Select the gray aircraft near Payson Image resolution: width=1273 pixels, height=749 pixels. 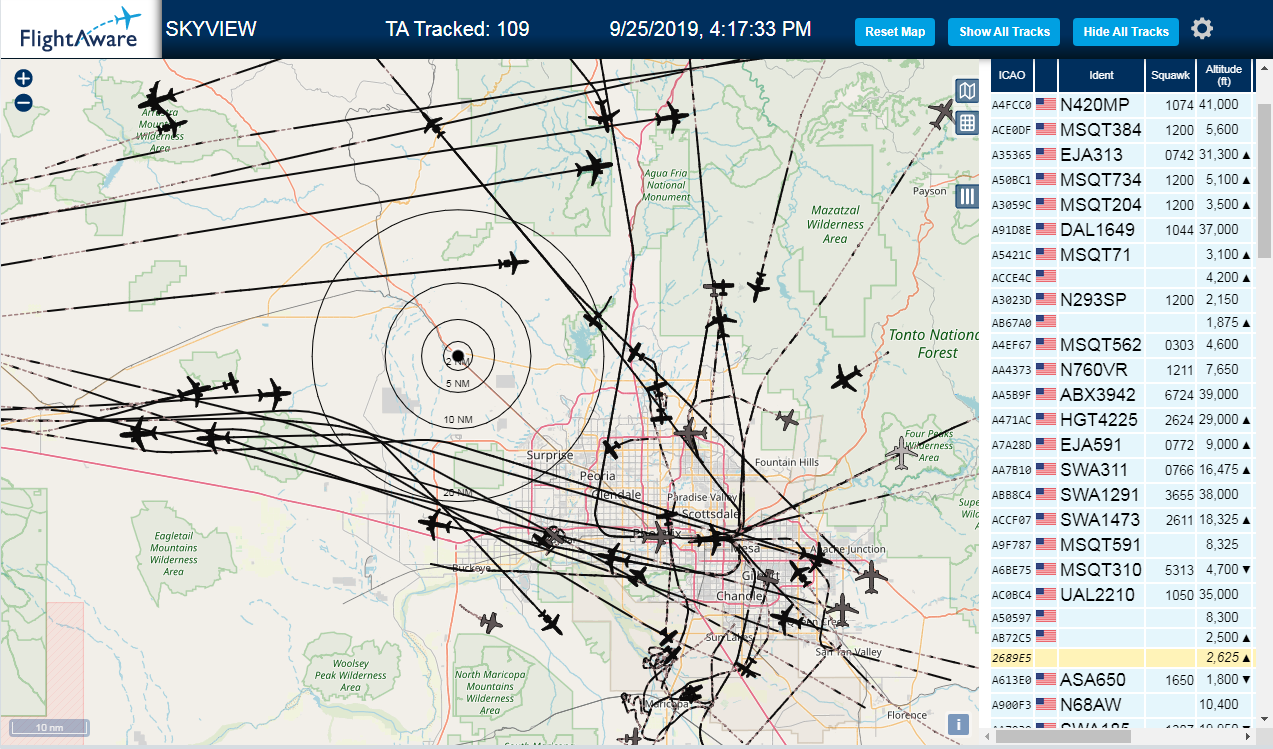click(942, 113)
